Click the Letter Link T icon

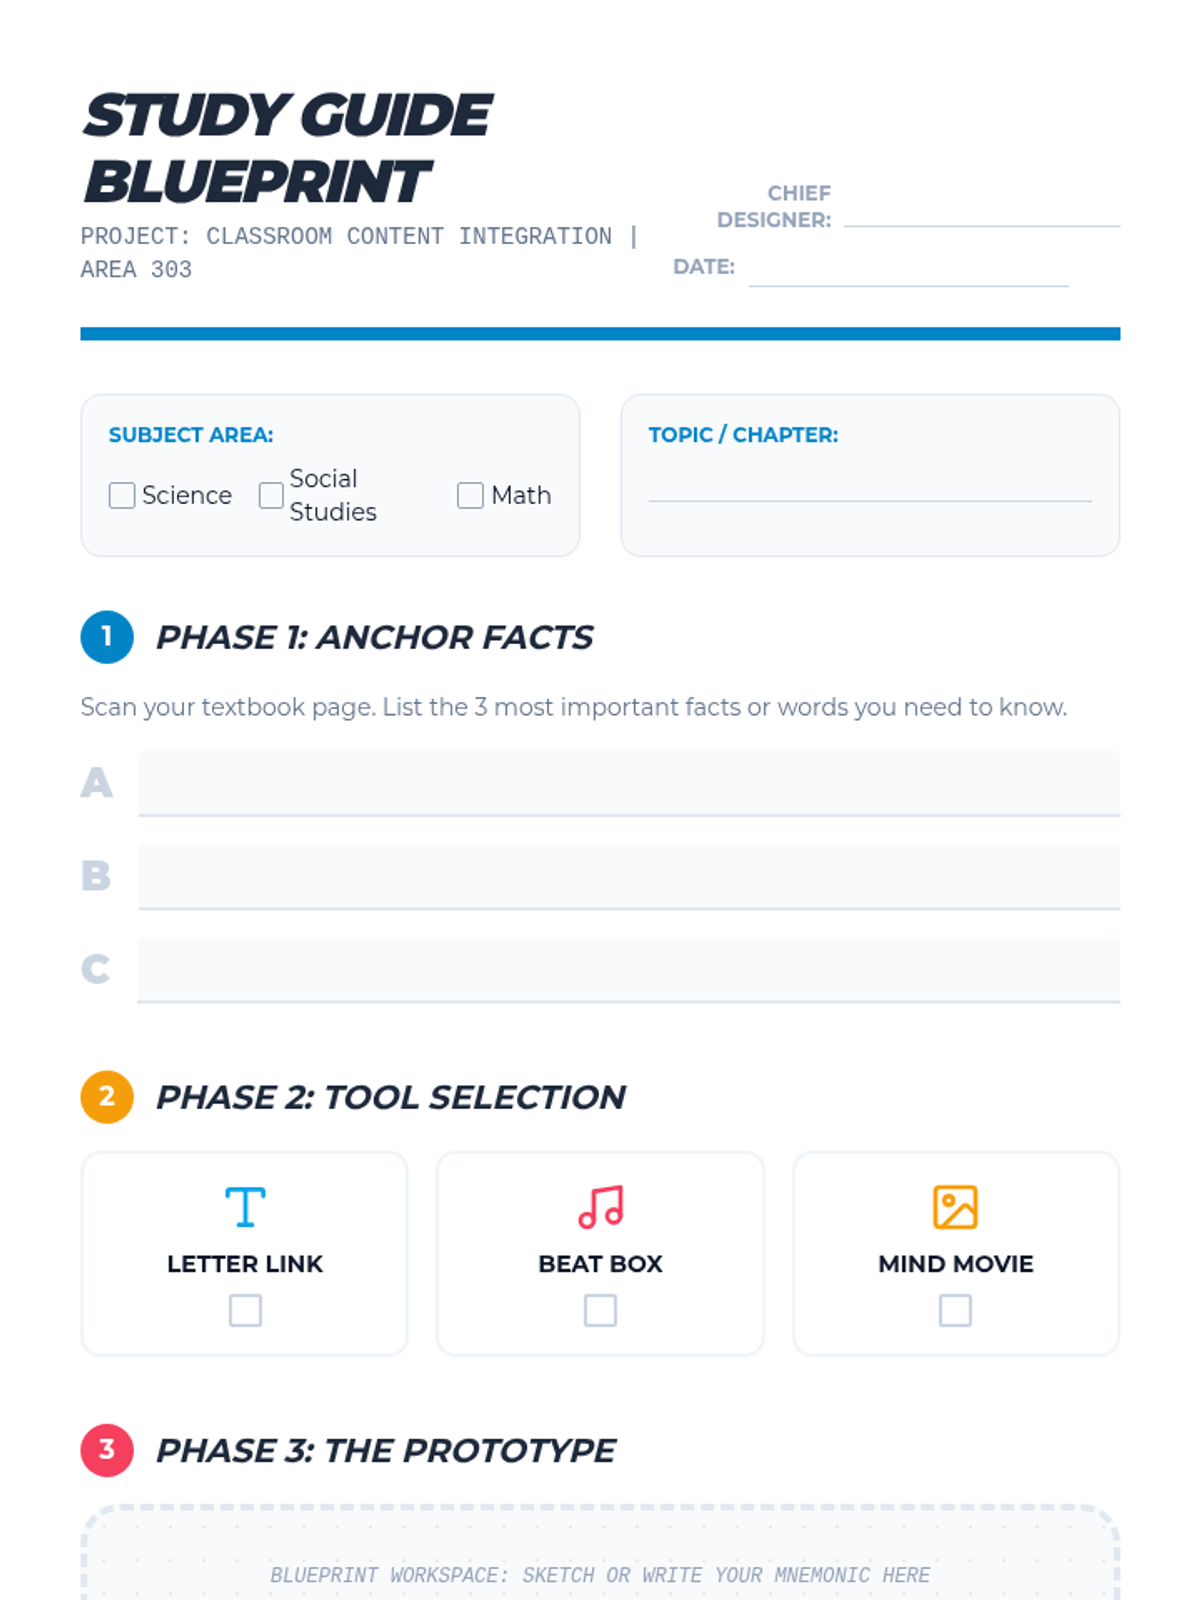coord(245,1207)
